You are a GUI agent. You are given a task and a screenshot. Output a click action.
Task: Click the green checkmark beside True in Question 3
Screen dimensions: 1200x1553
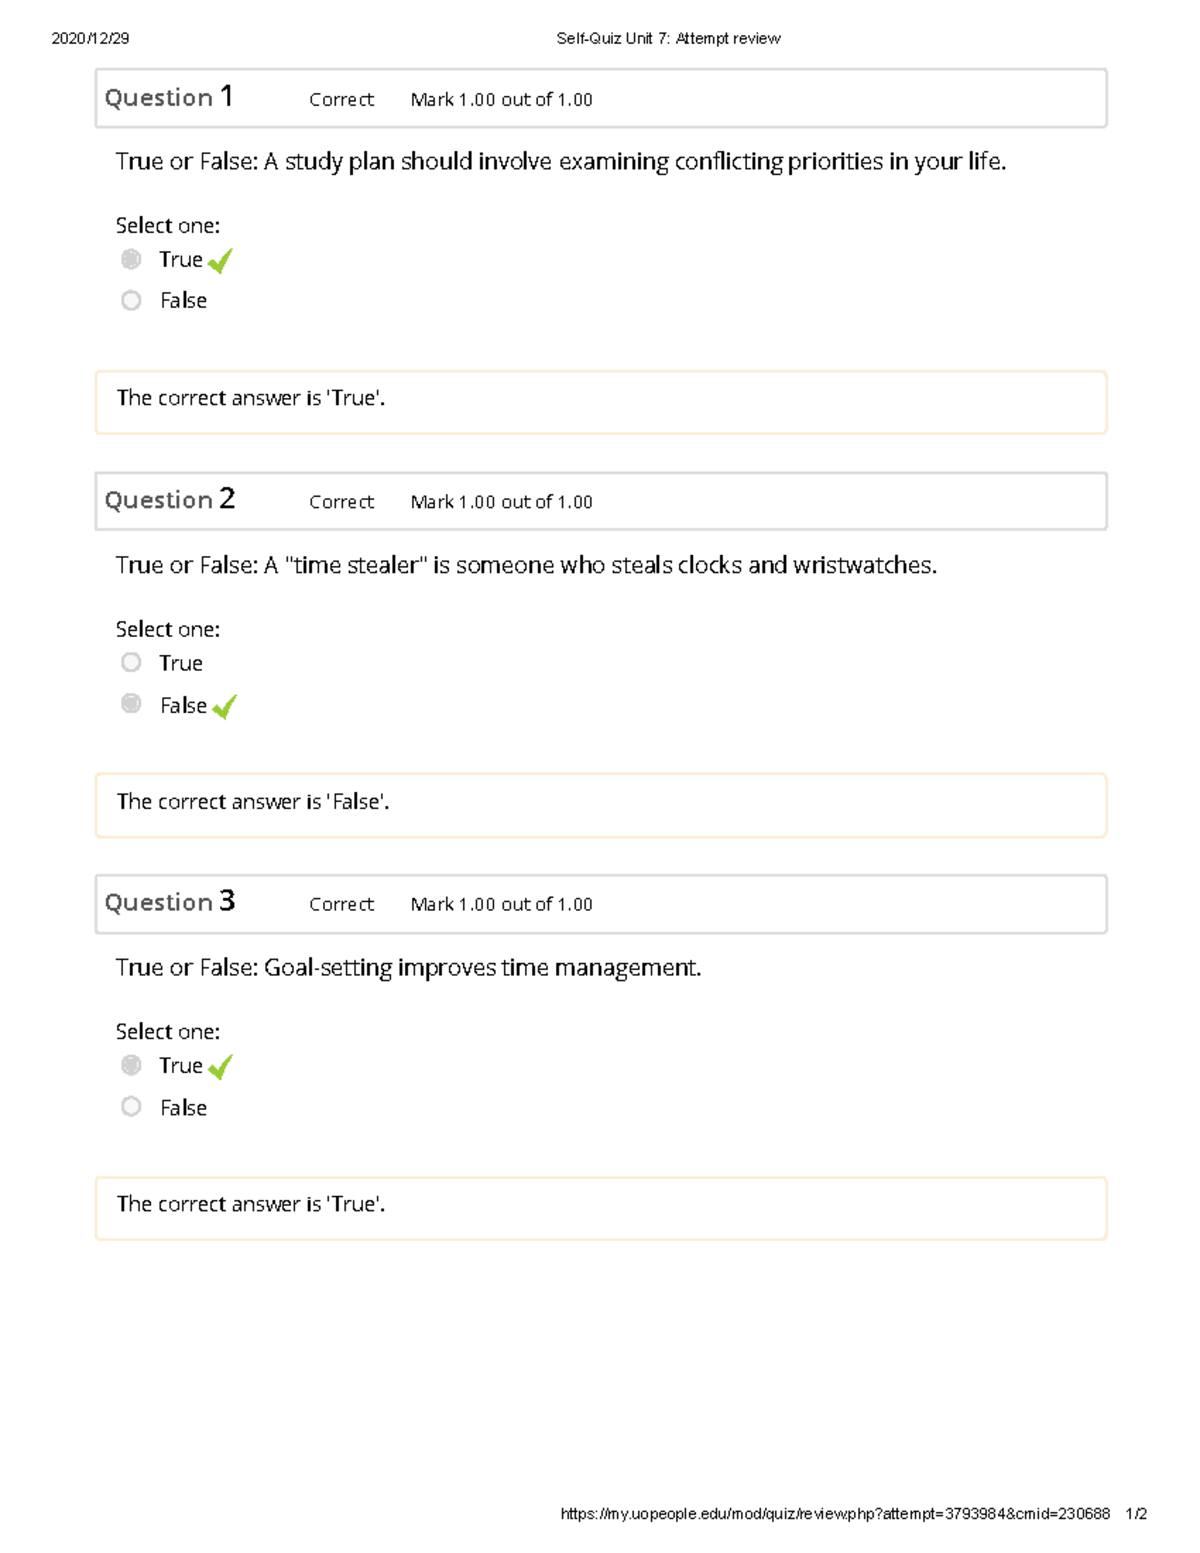pos(221,1066)
